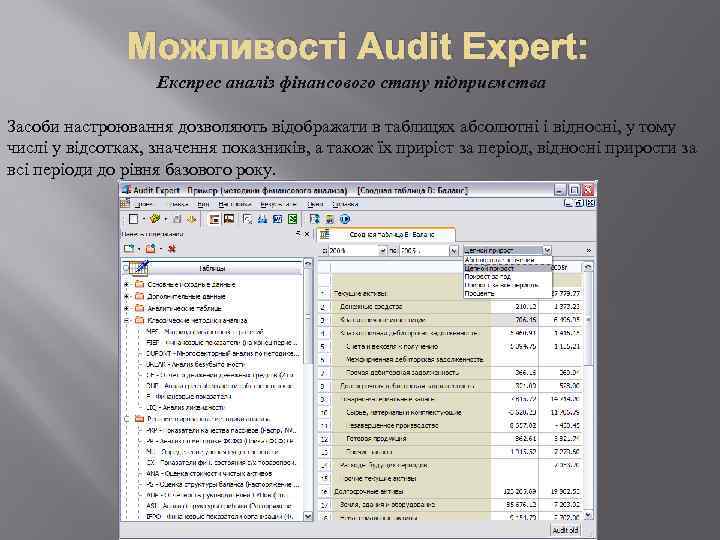
Task: Click 'Денежные средства' row in table
Action: coord(371,306)
